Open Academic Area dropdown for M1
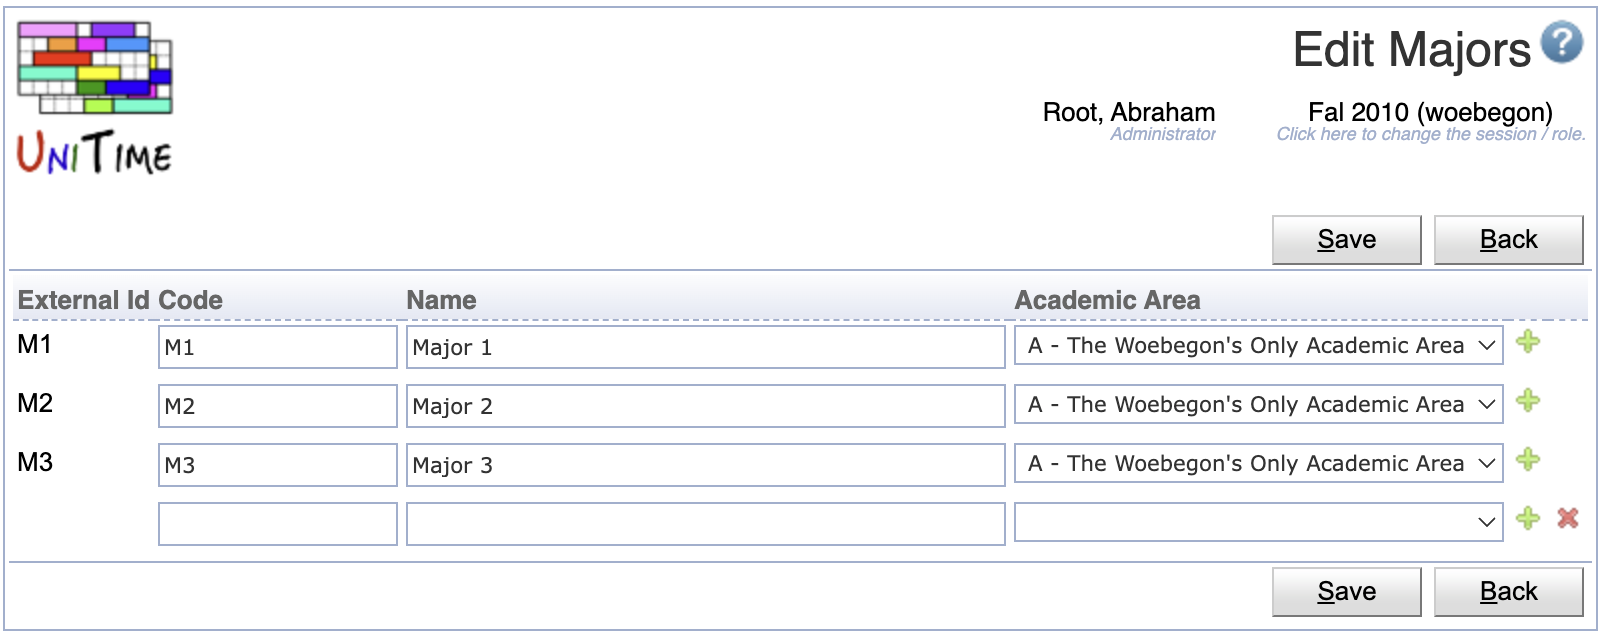1604x638 pixels. click(1258, 346)
